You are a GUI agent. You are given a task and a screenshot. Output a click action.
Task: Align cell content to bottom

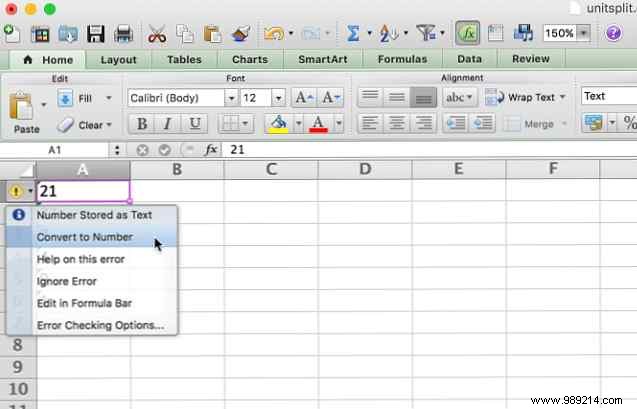[423, 97]
